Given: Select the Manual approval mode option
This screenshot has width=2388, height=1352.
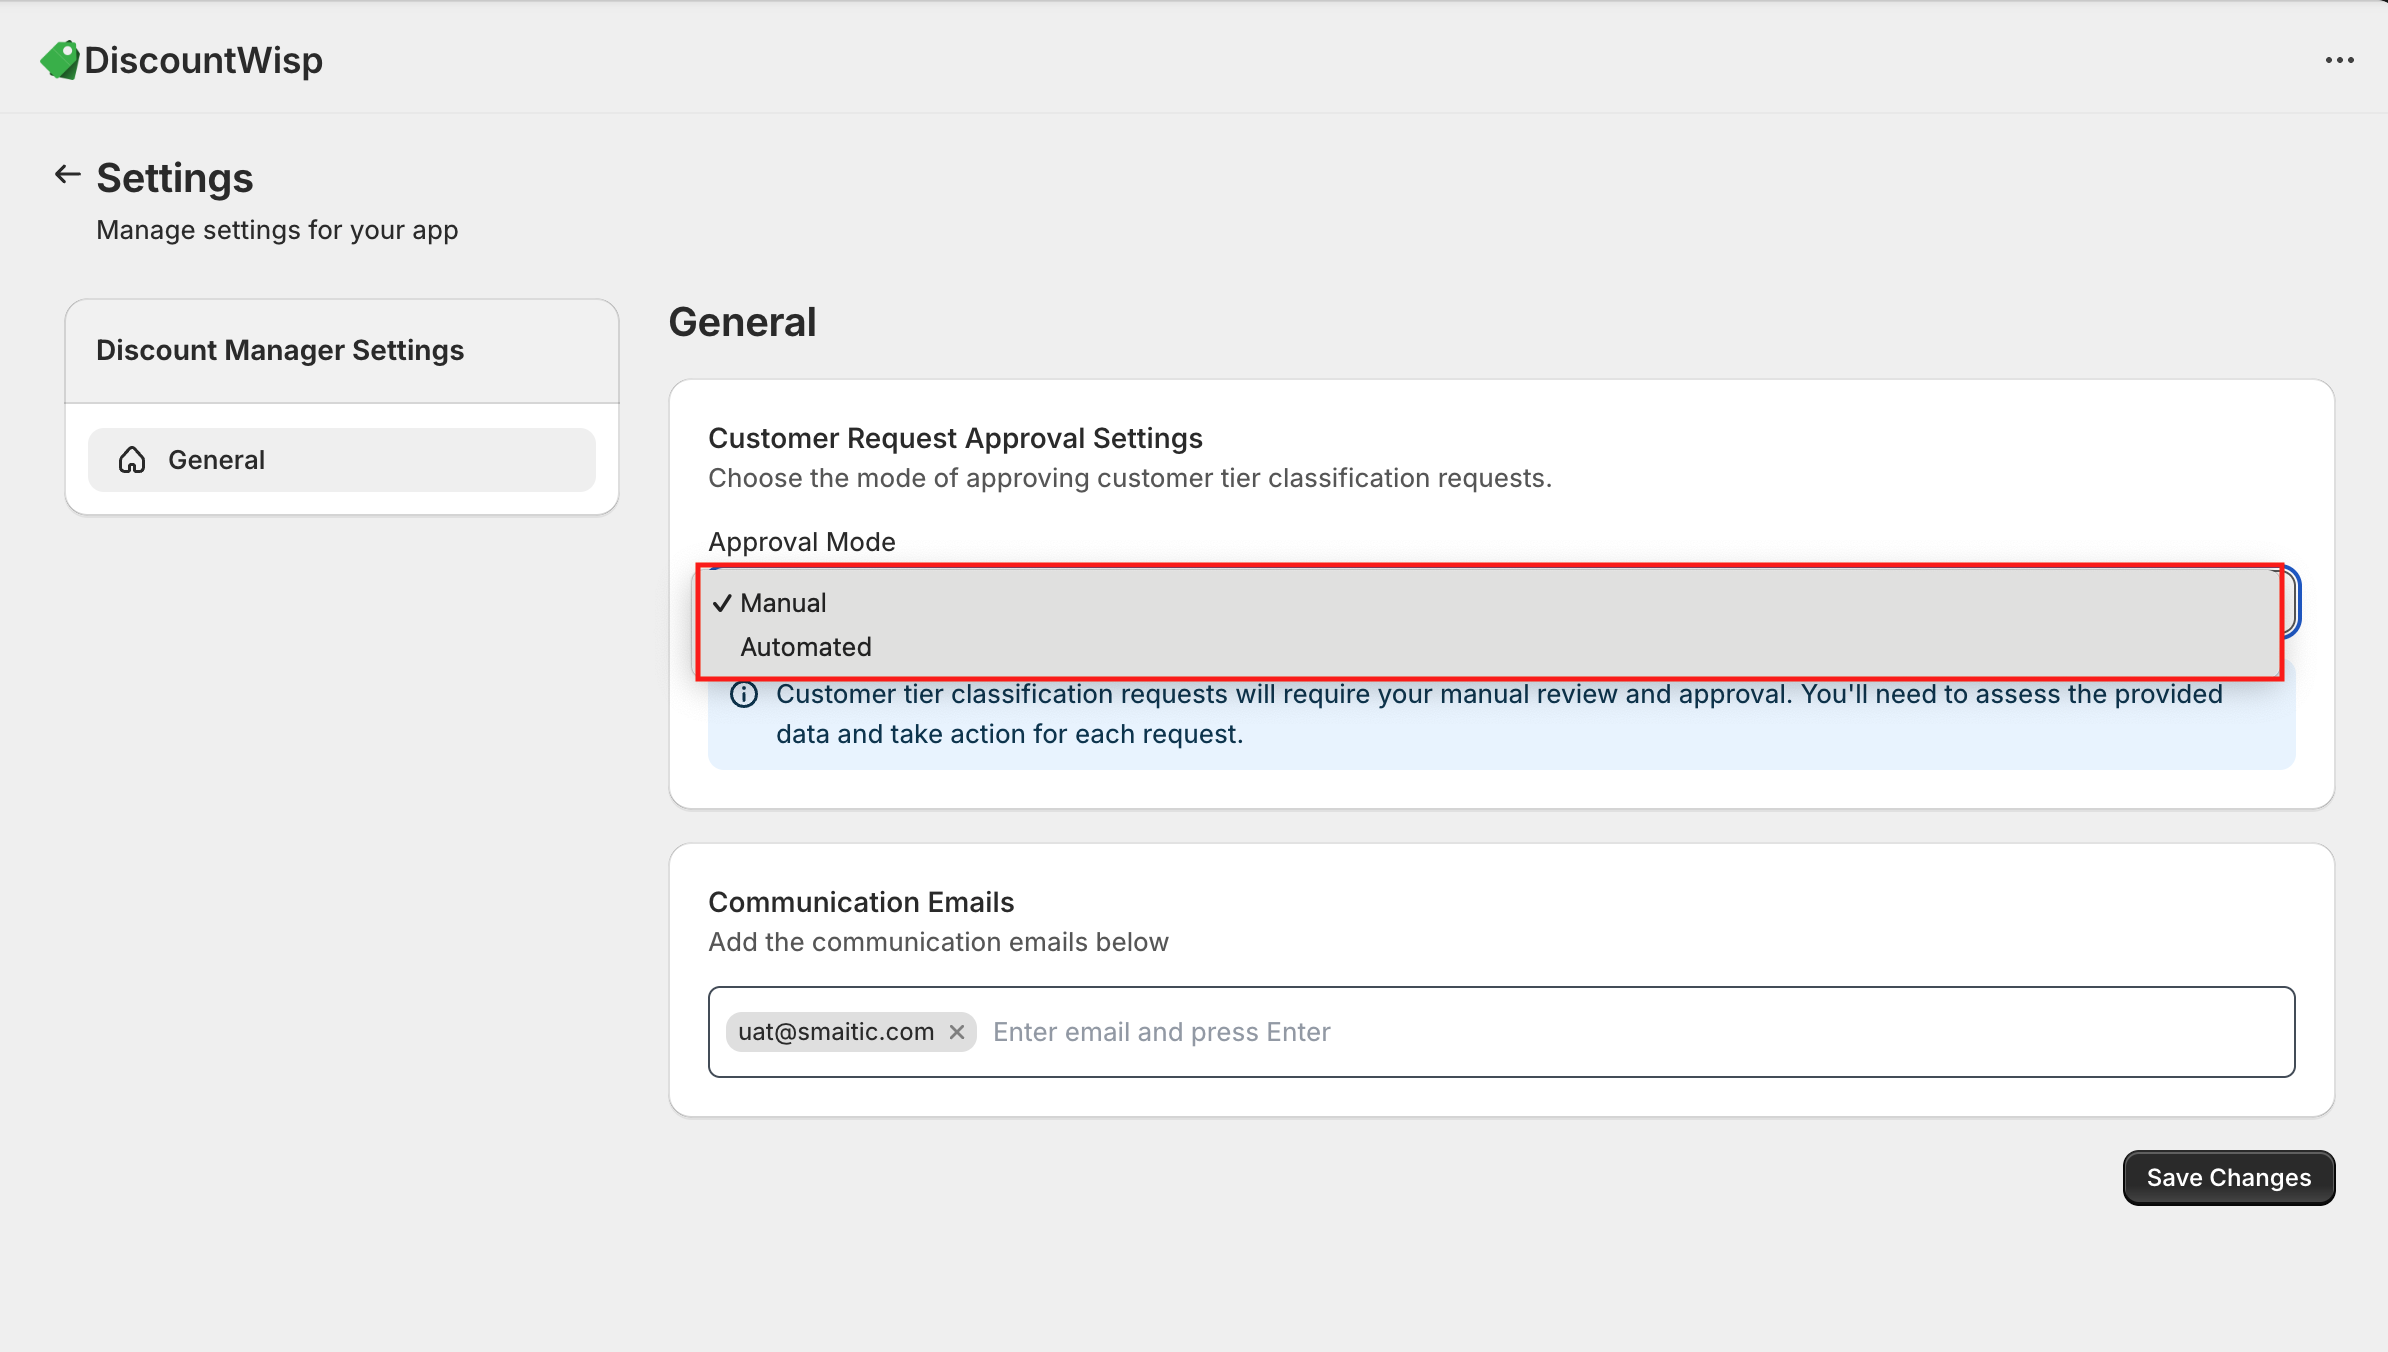Looking at the screenshot, I should [784, 603].
